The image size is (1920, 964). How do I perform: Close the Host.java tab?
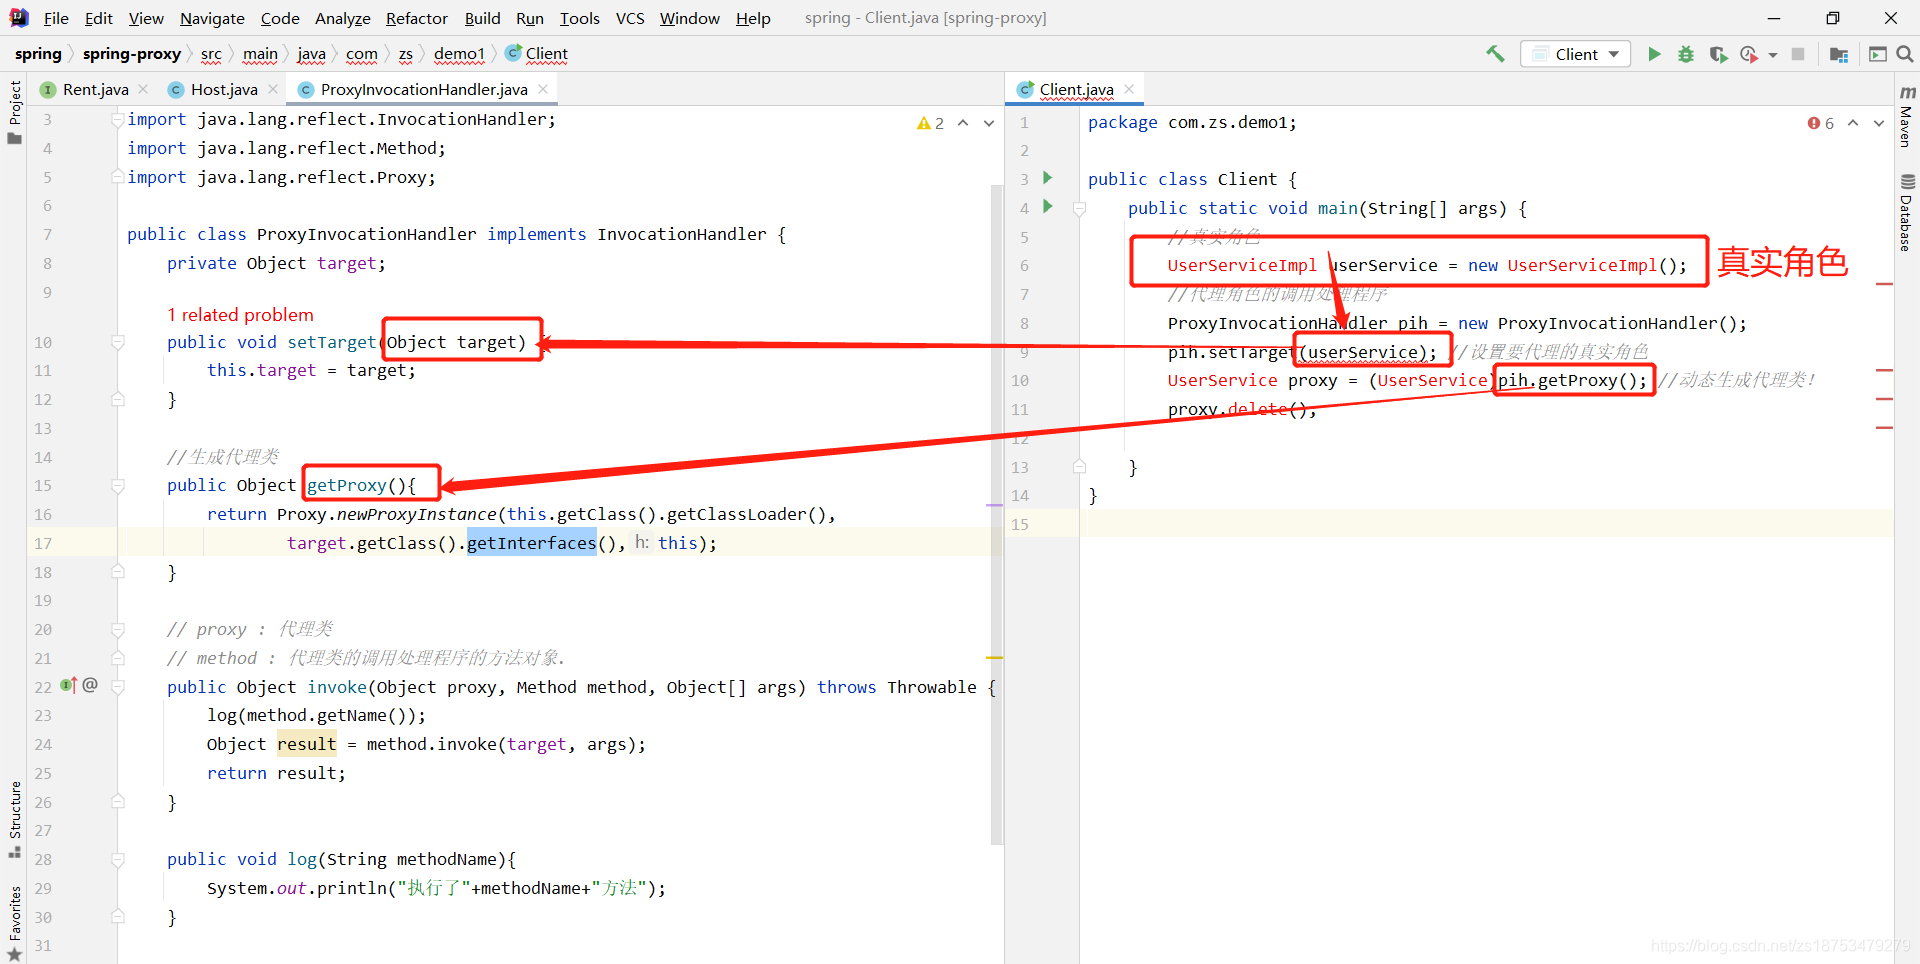[273, 89]
